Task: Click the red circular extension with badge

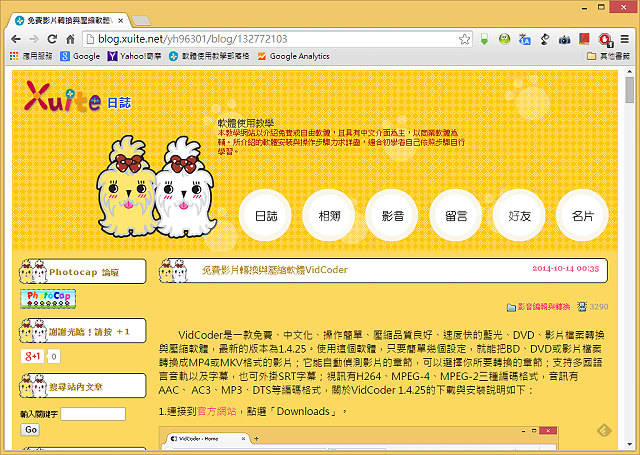Action: (x=605, y=40)
